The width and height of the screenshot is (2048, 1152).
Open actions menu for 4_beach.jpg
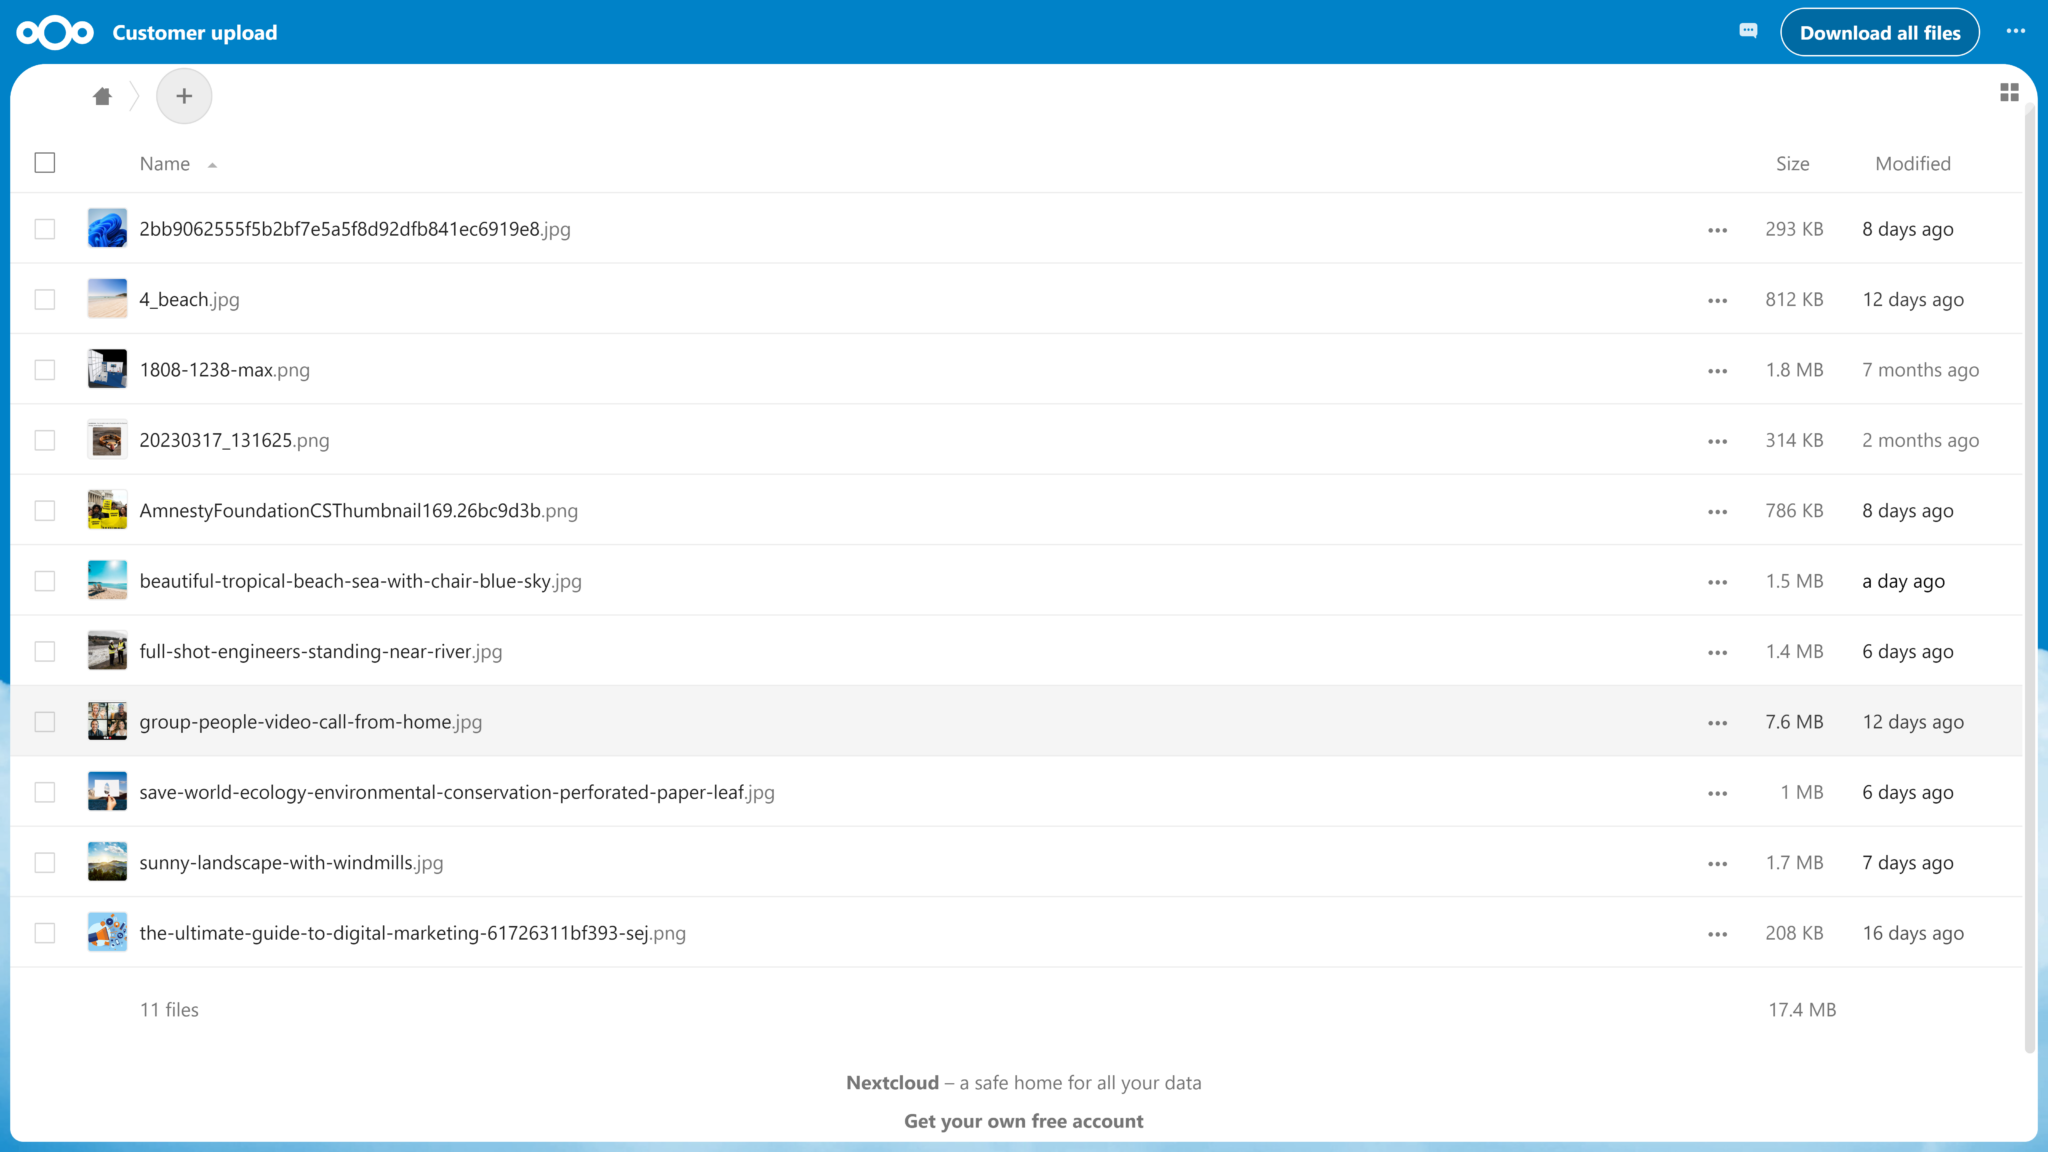(1717, 299)
